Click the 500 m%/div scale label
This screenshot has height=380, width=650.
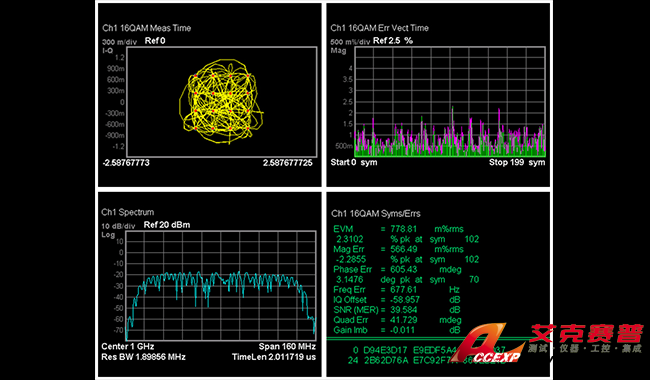pos(350,42)
